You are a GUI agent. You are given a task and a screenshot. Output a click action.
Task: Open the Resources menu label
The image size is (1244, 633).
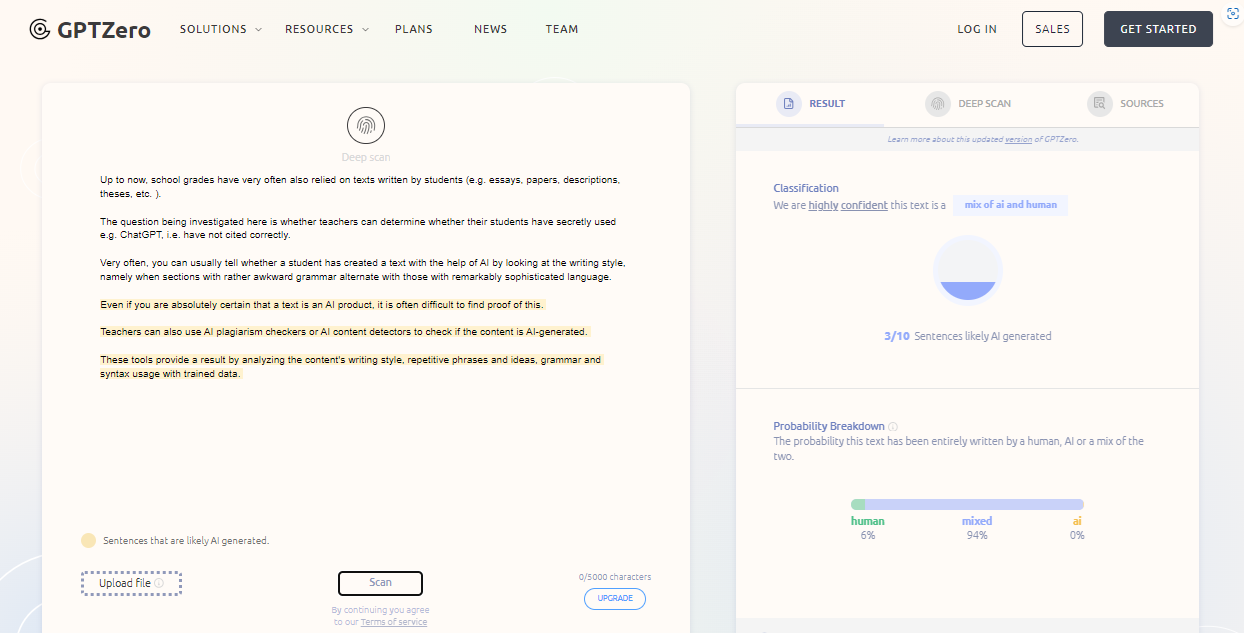pyautogui.click(x=319, y=29)
